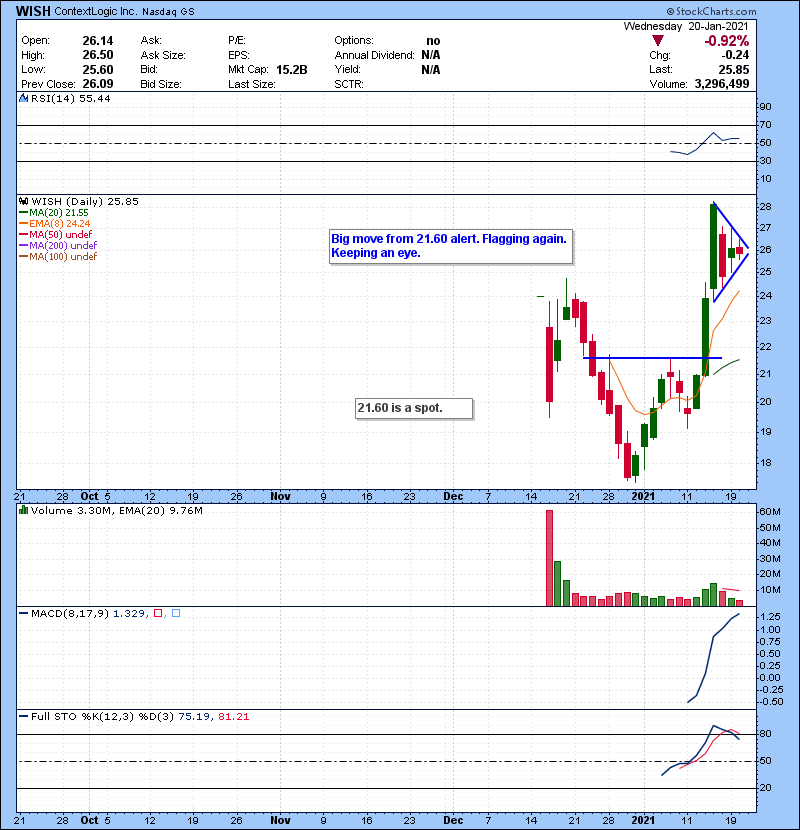The image size is (800, 830).
Task: Click the WISH (Daily) 25.85 chart label
Action: (x=85, y=202)
